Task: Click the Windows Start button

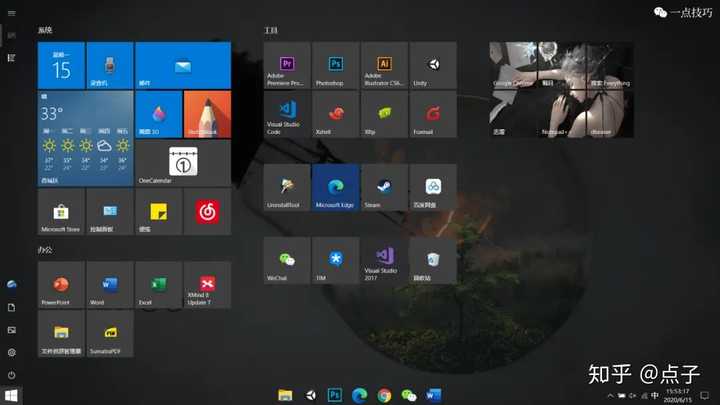Action: point(11,395)
